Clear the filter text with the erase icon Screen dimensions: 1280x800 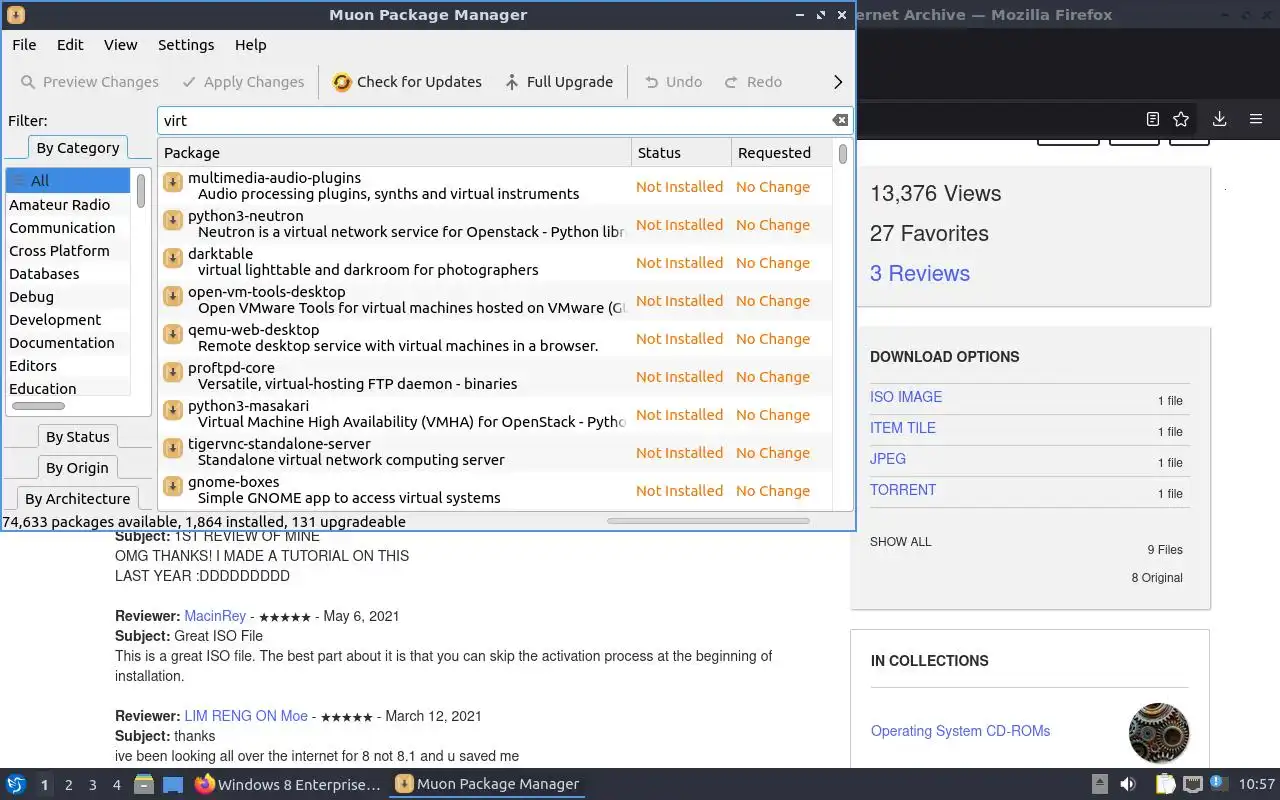click(x=840, y=120)
